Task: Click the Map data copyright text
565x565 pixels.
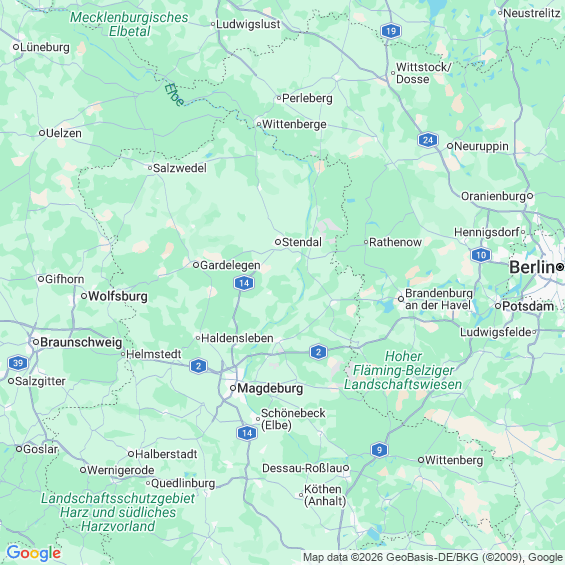Action: [433, 557]
